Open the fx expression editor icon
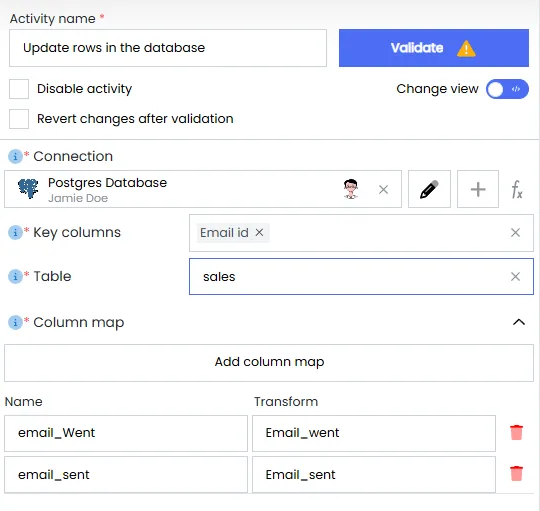Viewport: 540px width, 511px height. pyautogui.click(x=517, y=190)
